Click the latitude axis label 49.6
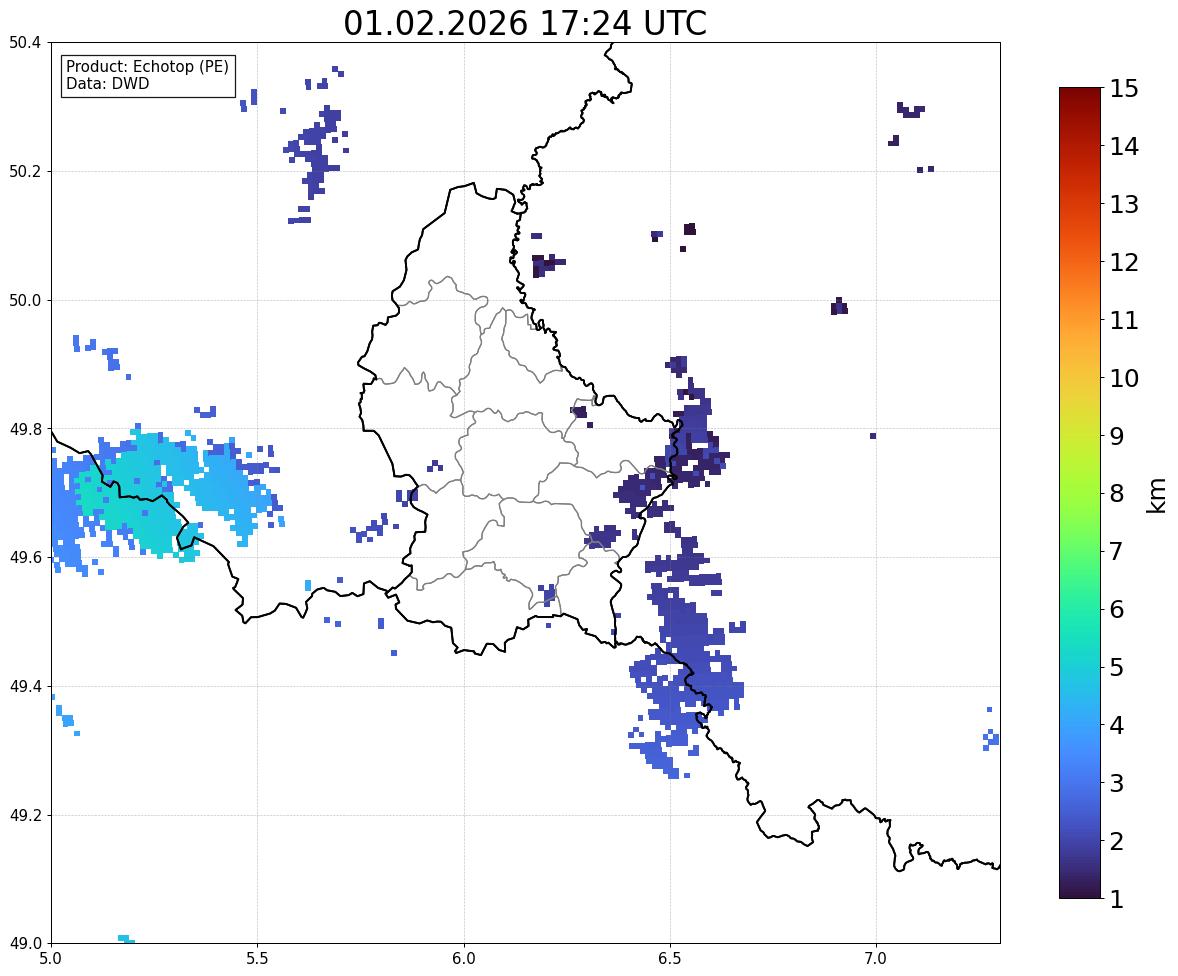The height and width of the screenshot is (976, 1178). (25, 557)
